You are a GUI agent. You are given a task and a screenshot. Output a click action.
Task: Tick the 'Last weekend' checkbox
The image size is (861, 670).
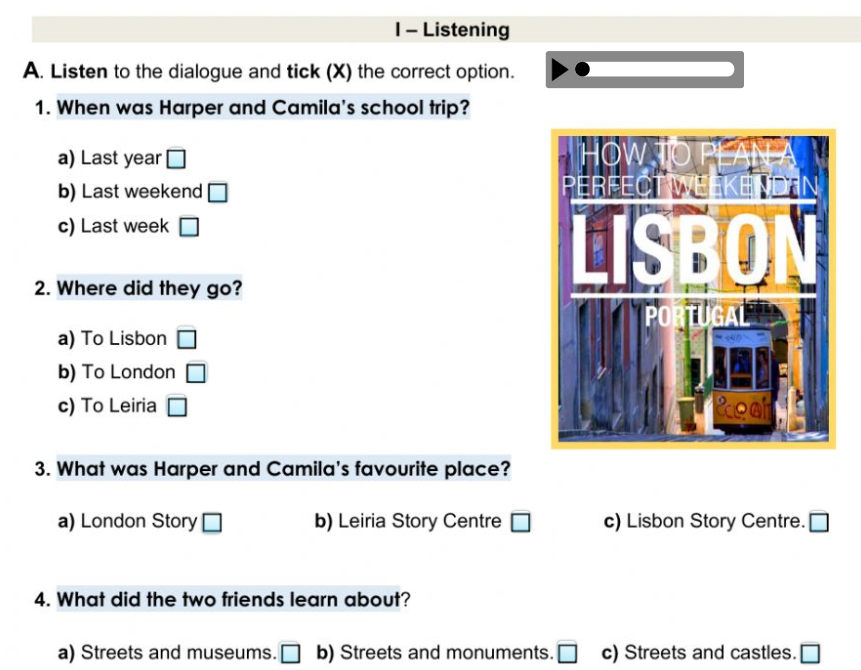pyautogui.click(x=217, y=192)
